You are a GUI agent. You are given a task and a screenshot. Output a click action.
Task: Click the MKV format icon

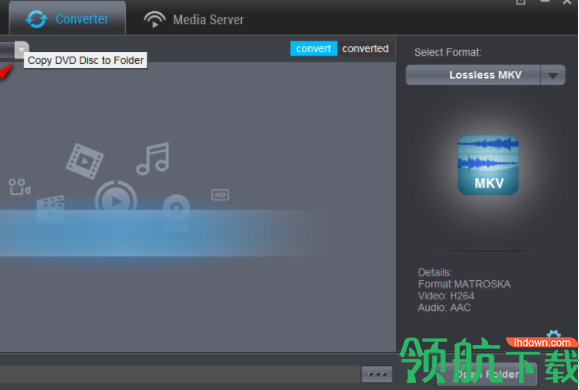pos(488,165)
